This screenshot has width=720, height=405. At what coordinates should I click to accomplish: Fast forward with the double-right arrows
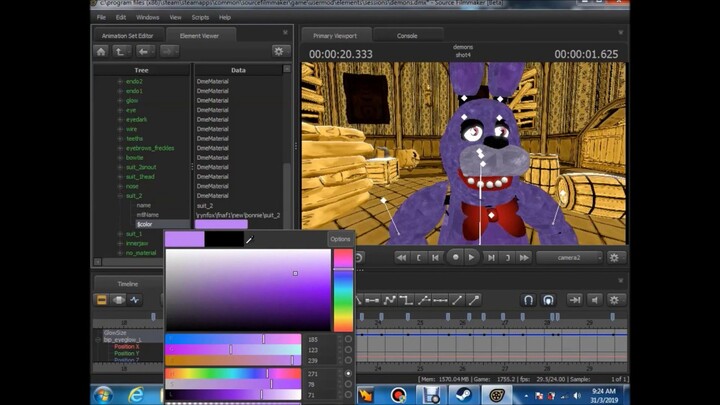pyautogui.click(x=524, y=258)
